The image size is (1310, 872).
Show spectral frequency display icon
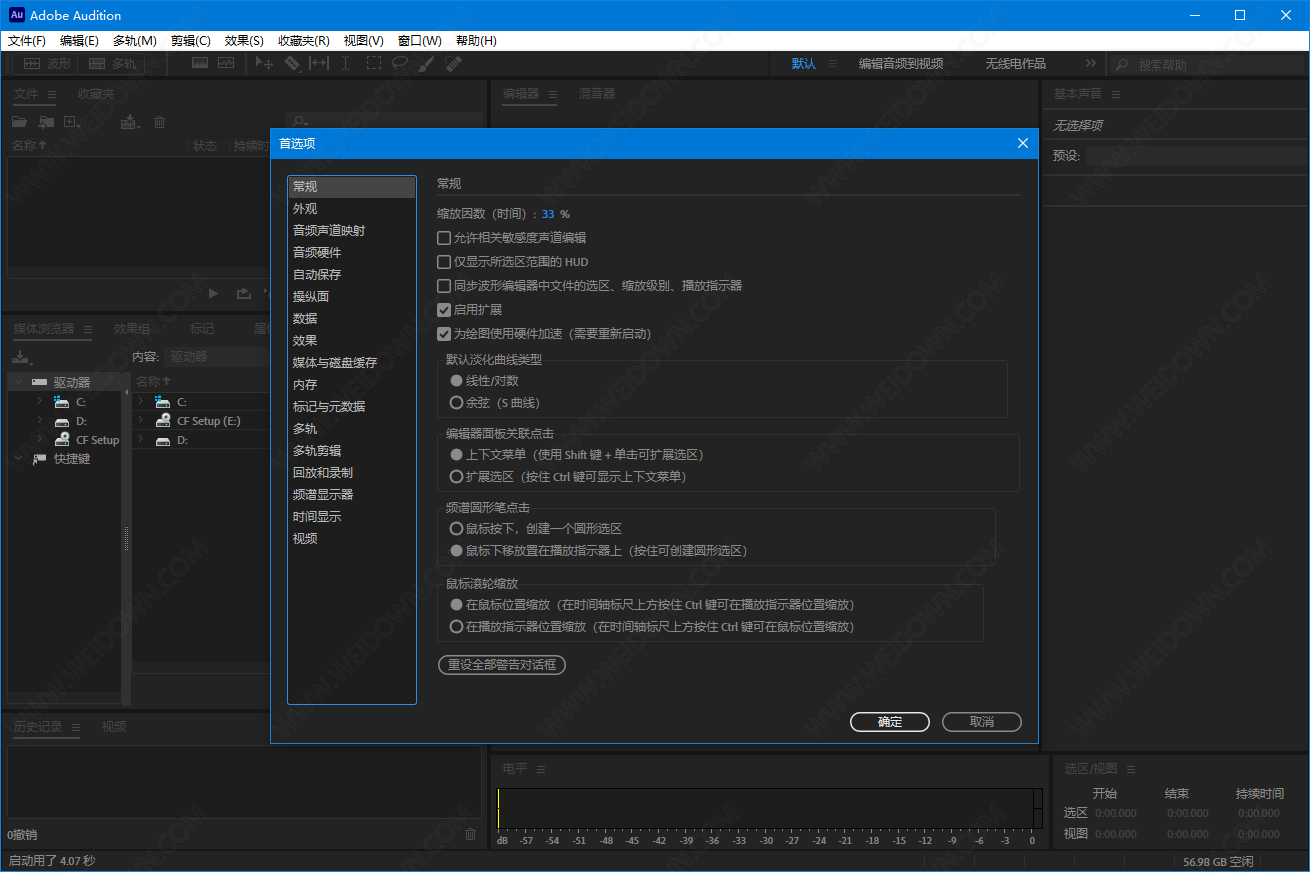[200, 63]
